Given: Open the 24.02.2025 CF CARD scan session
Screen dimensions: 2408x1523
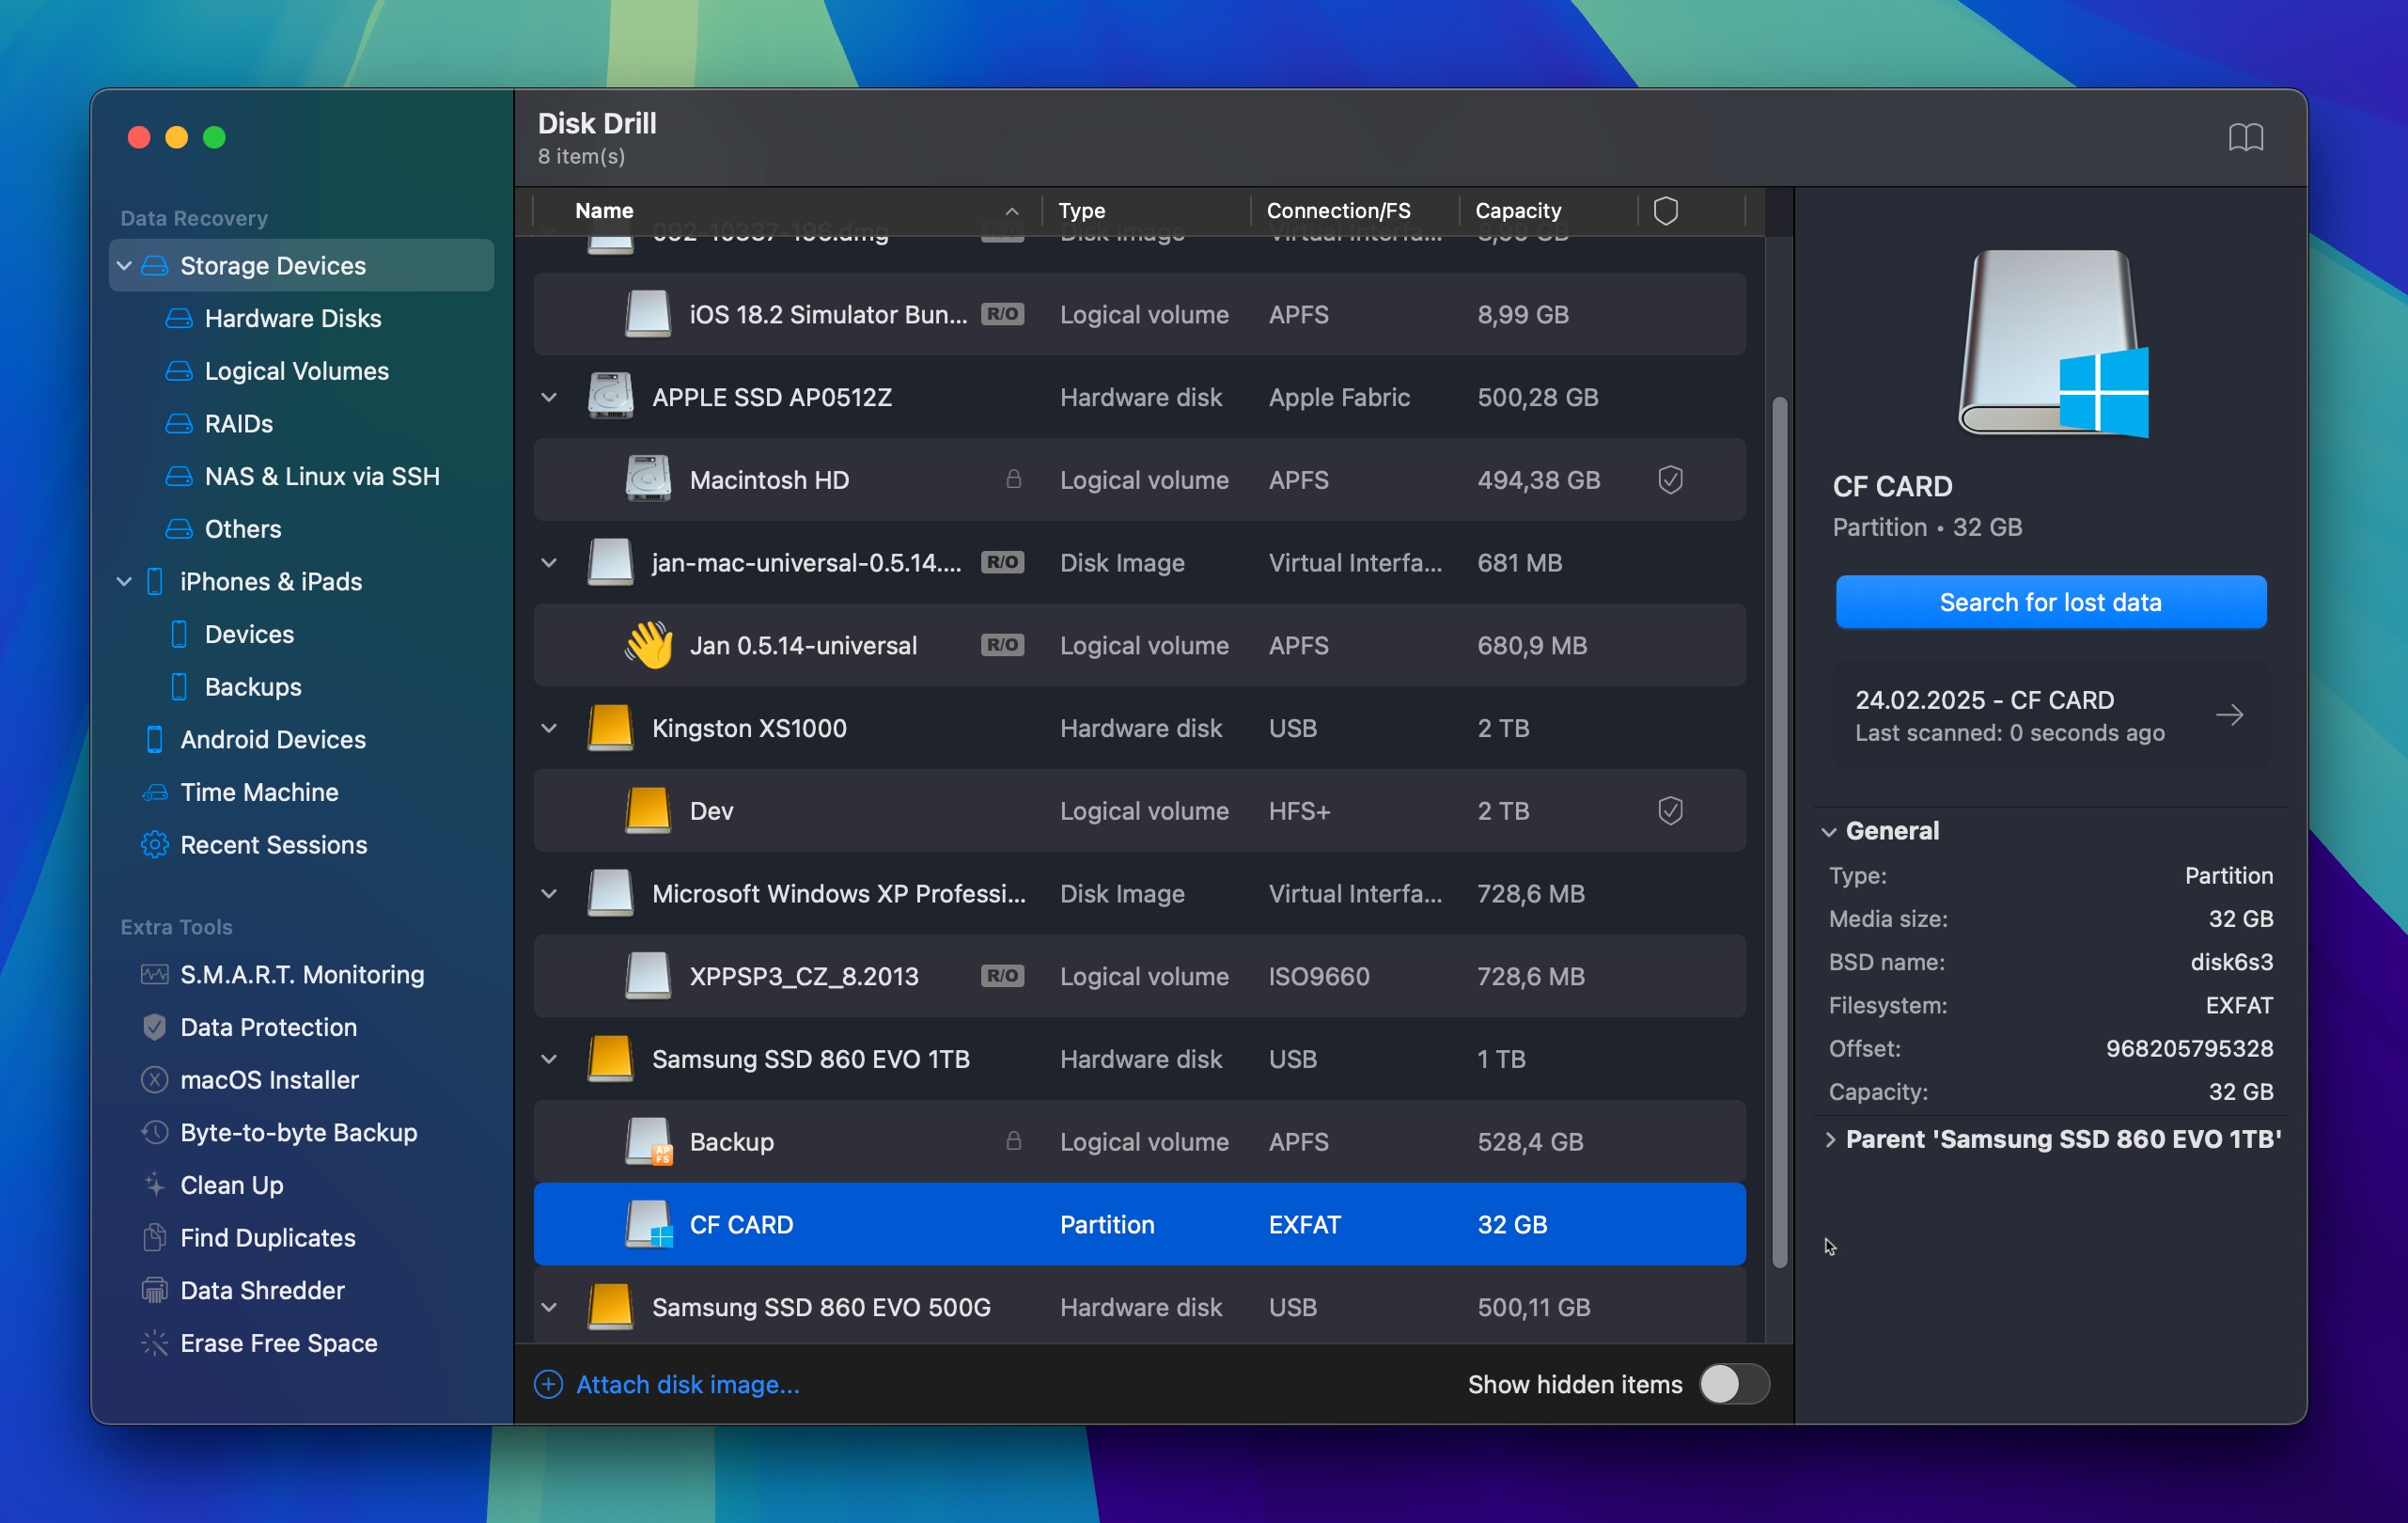Looking at the screenshot, I should click(2051, 715).
